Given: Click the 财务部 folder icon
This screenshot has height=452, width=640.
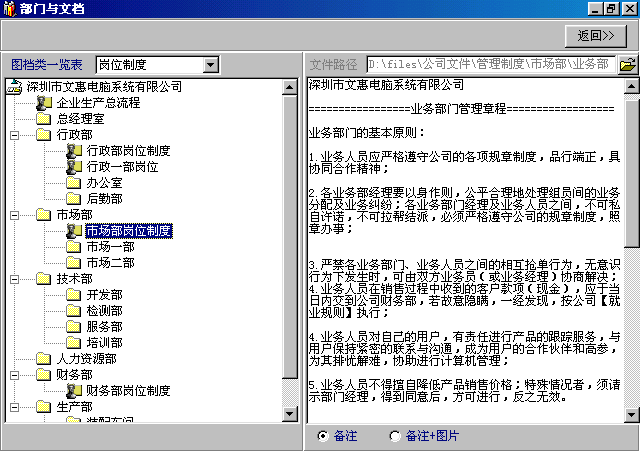Looking at the screenshot, I should [x=43, y=375].
